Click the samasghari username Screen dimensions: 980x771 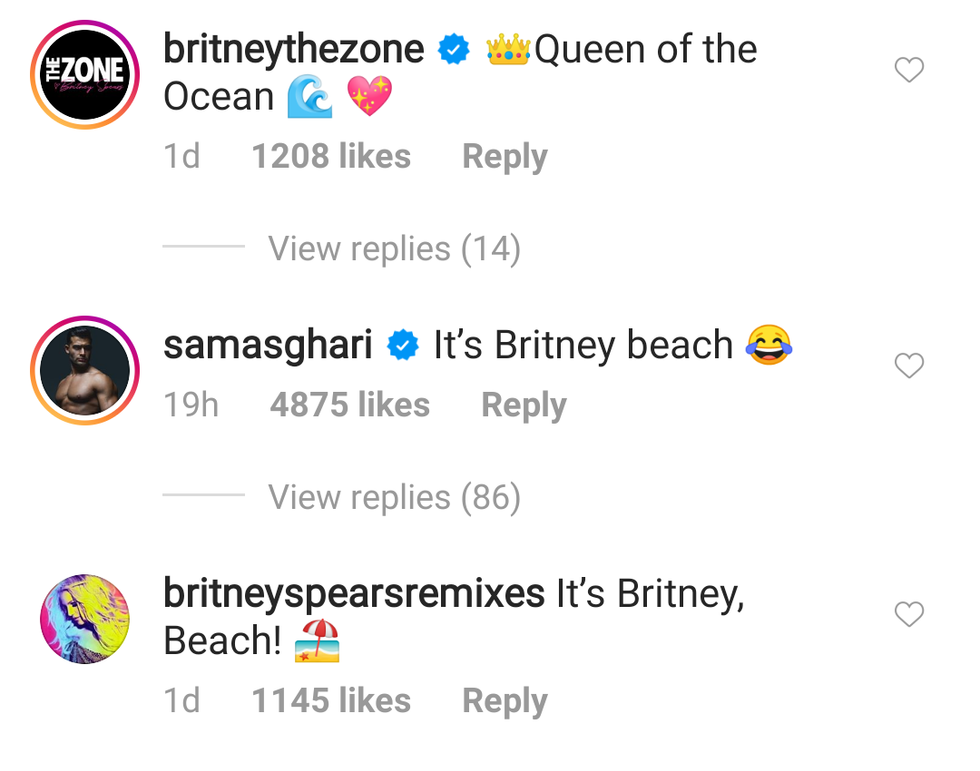267,345
